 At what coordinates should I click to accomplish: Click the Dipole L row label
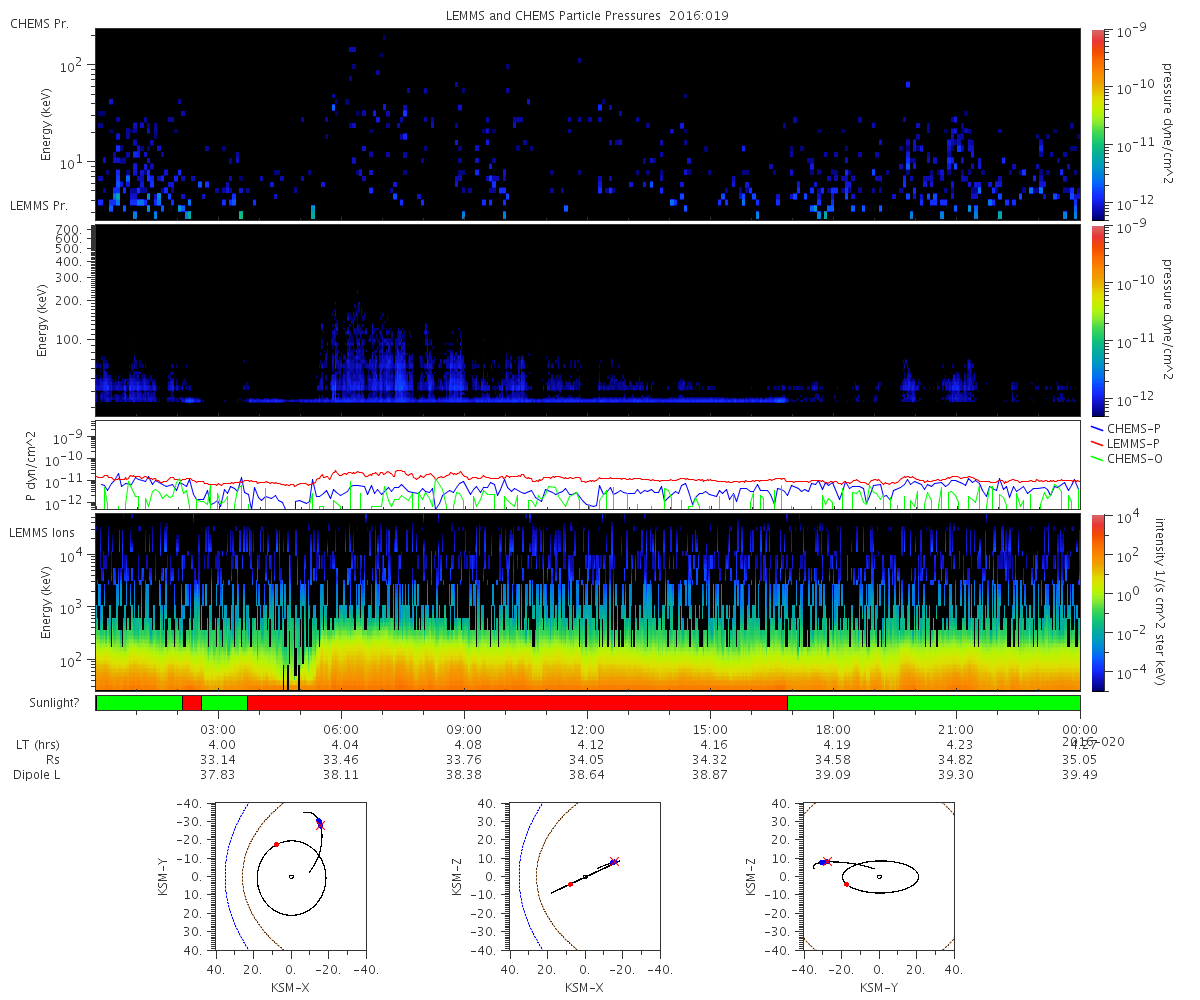point(38,775)
